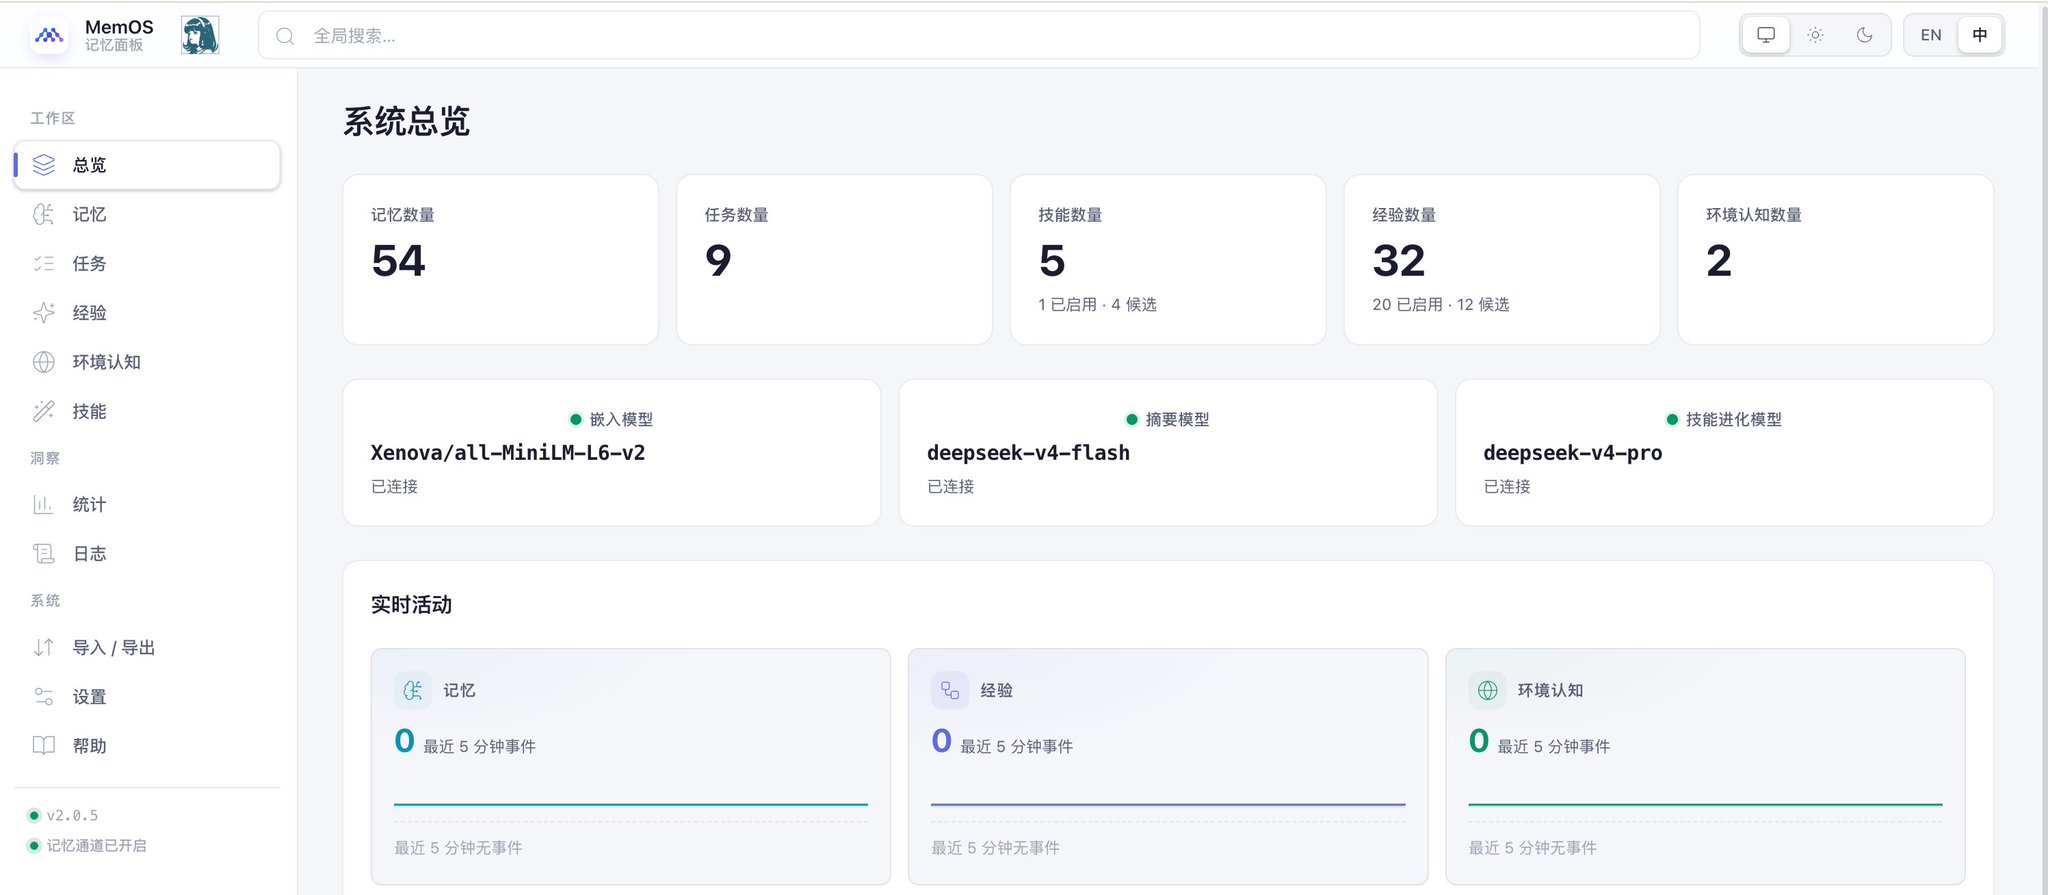Click the 实时活动 section heading

click(411, 604)
